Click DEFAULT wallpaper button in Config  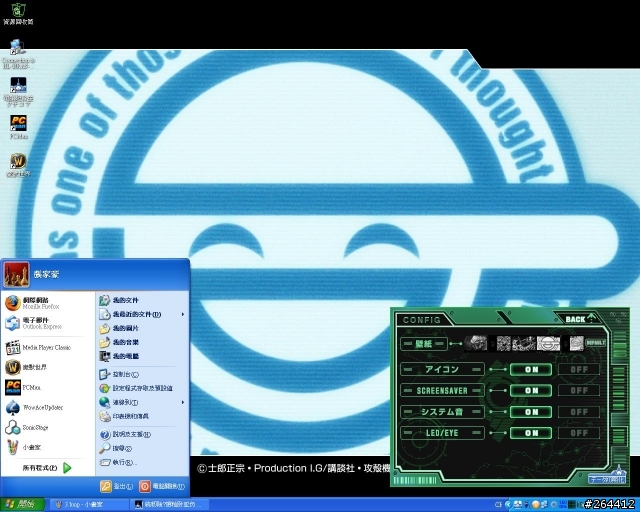tap(595, 343)
